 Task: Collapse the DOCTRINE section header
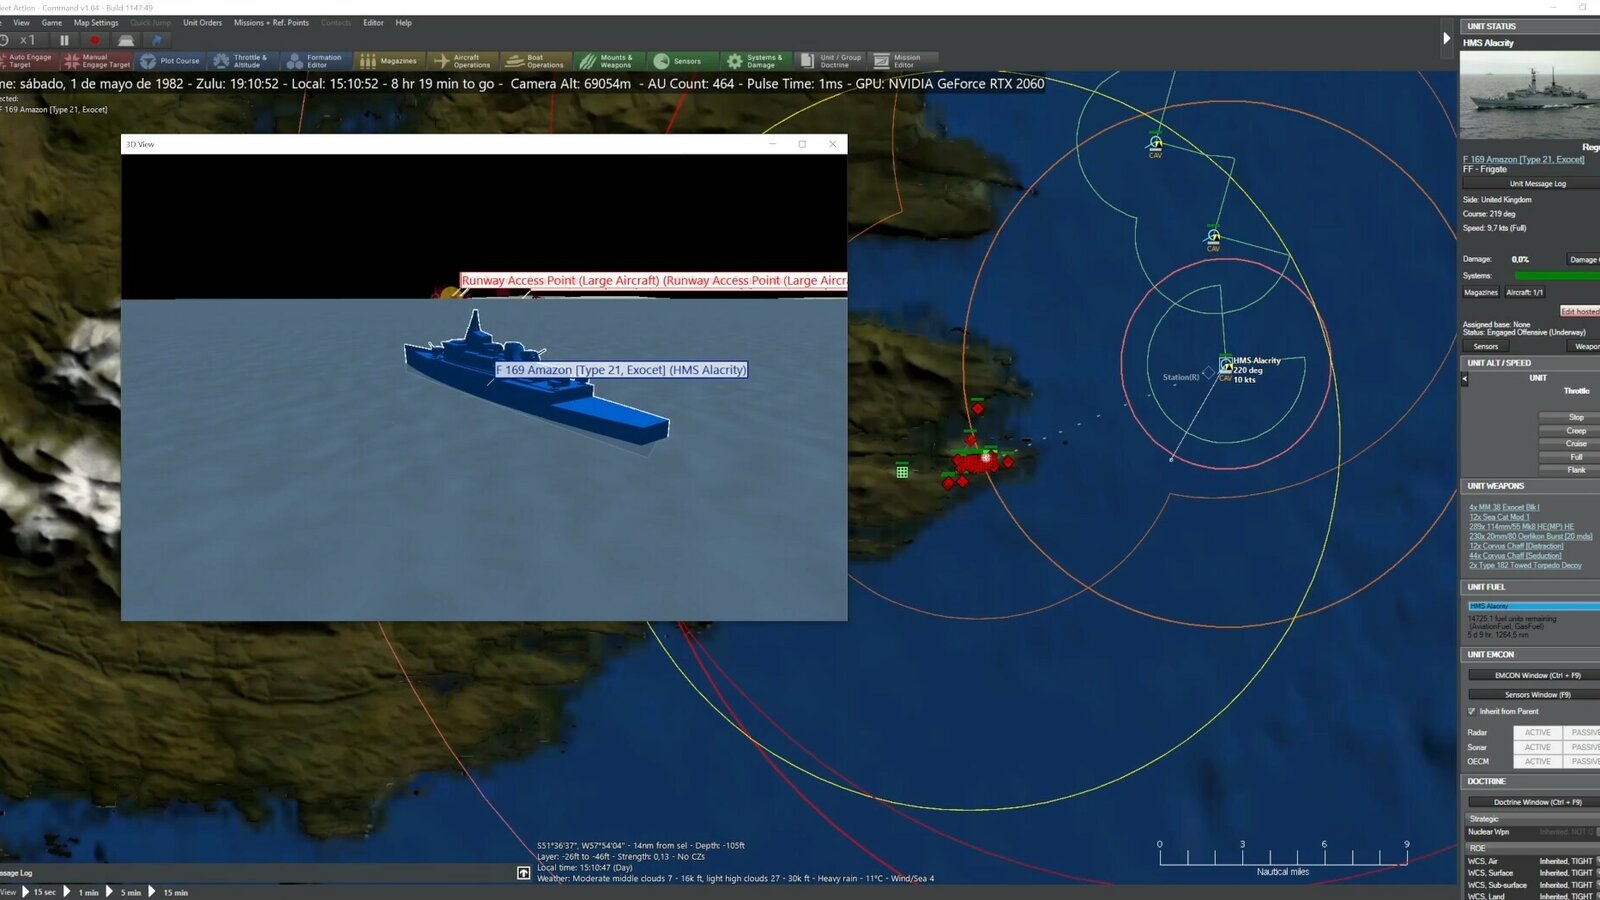pos(1530,781)
